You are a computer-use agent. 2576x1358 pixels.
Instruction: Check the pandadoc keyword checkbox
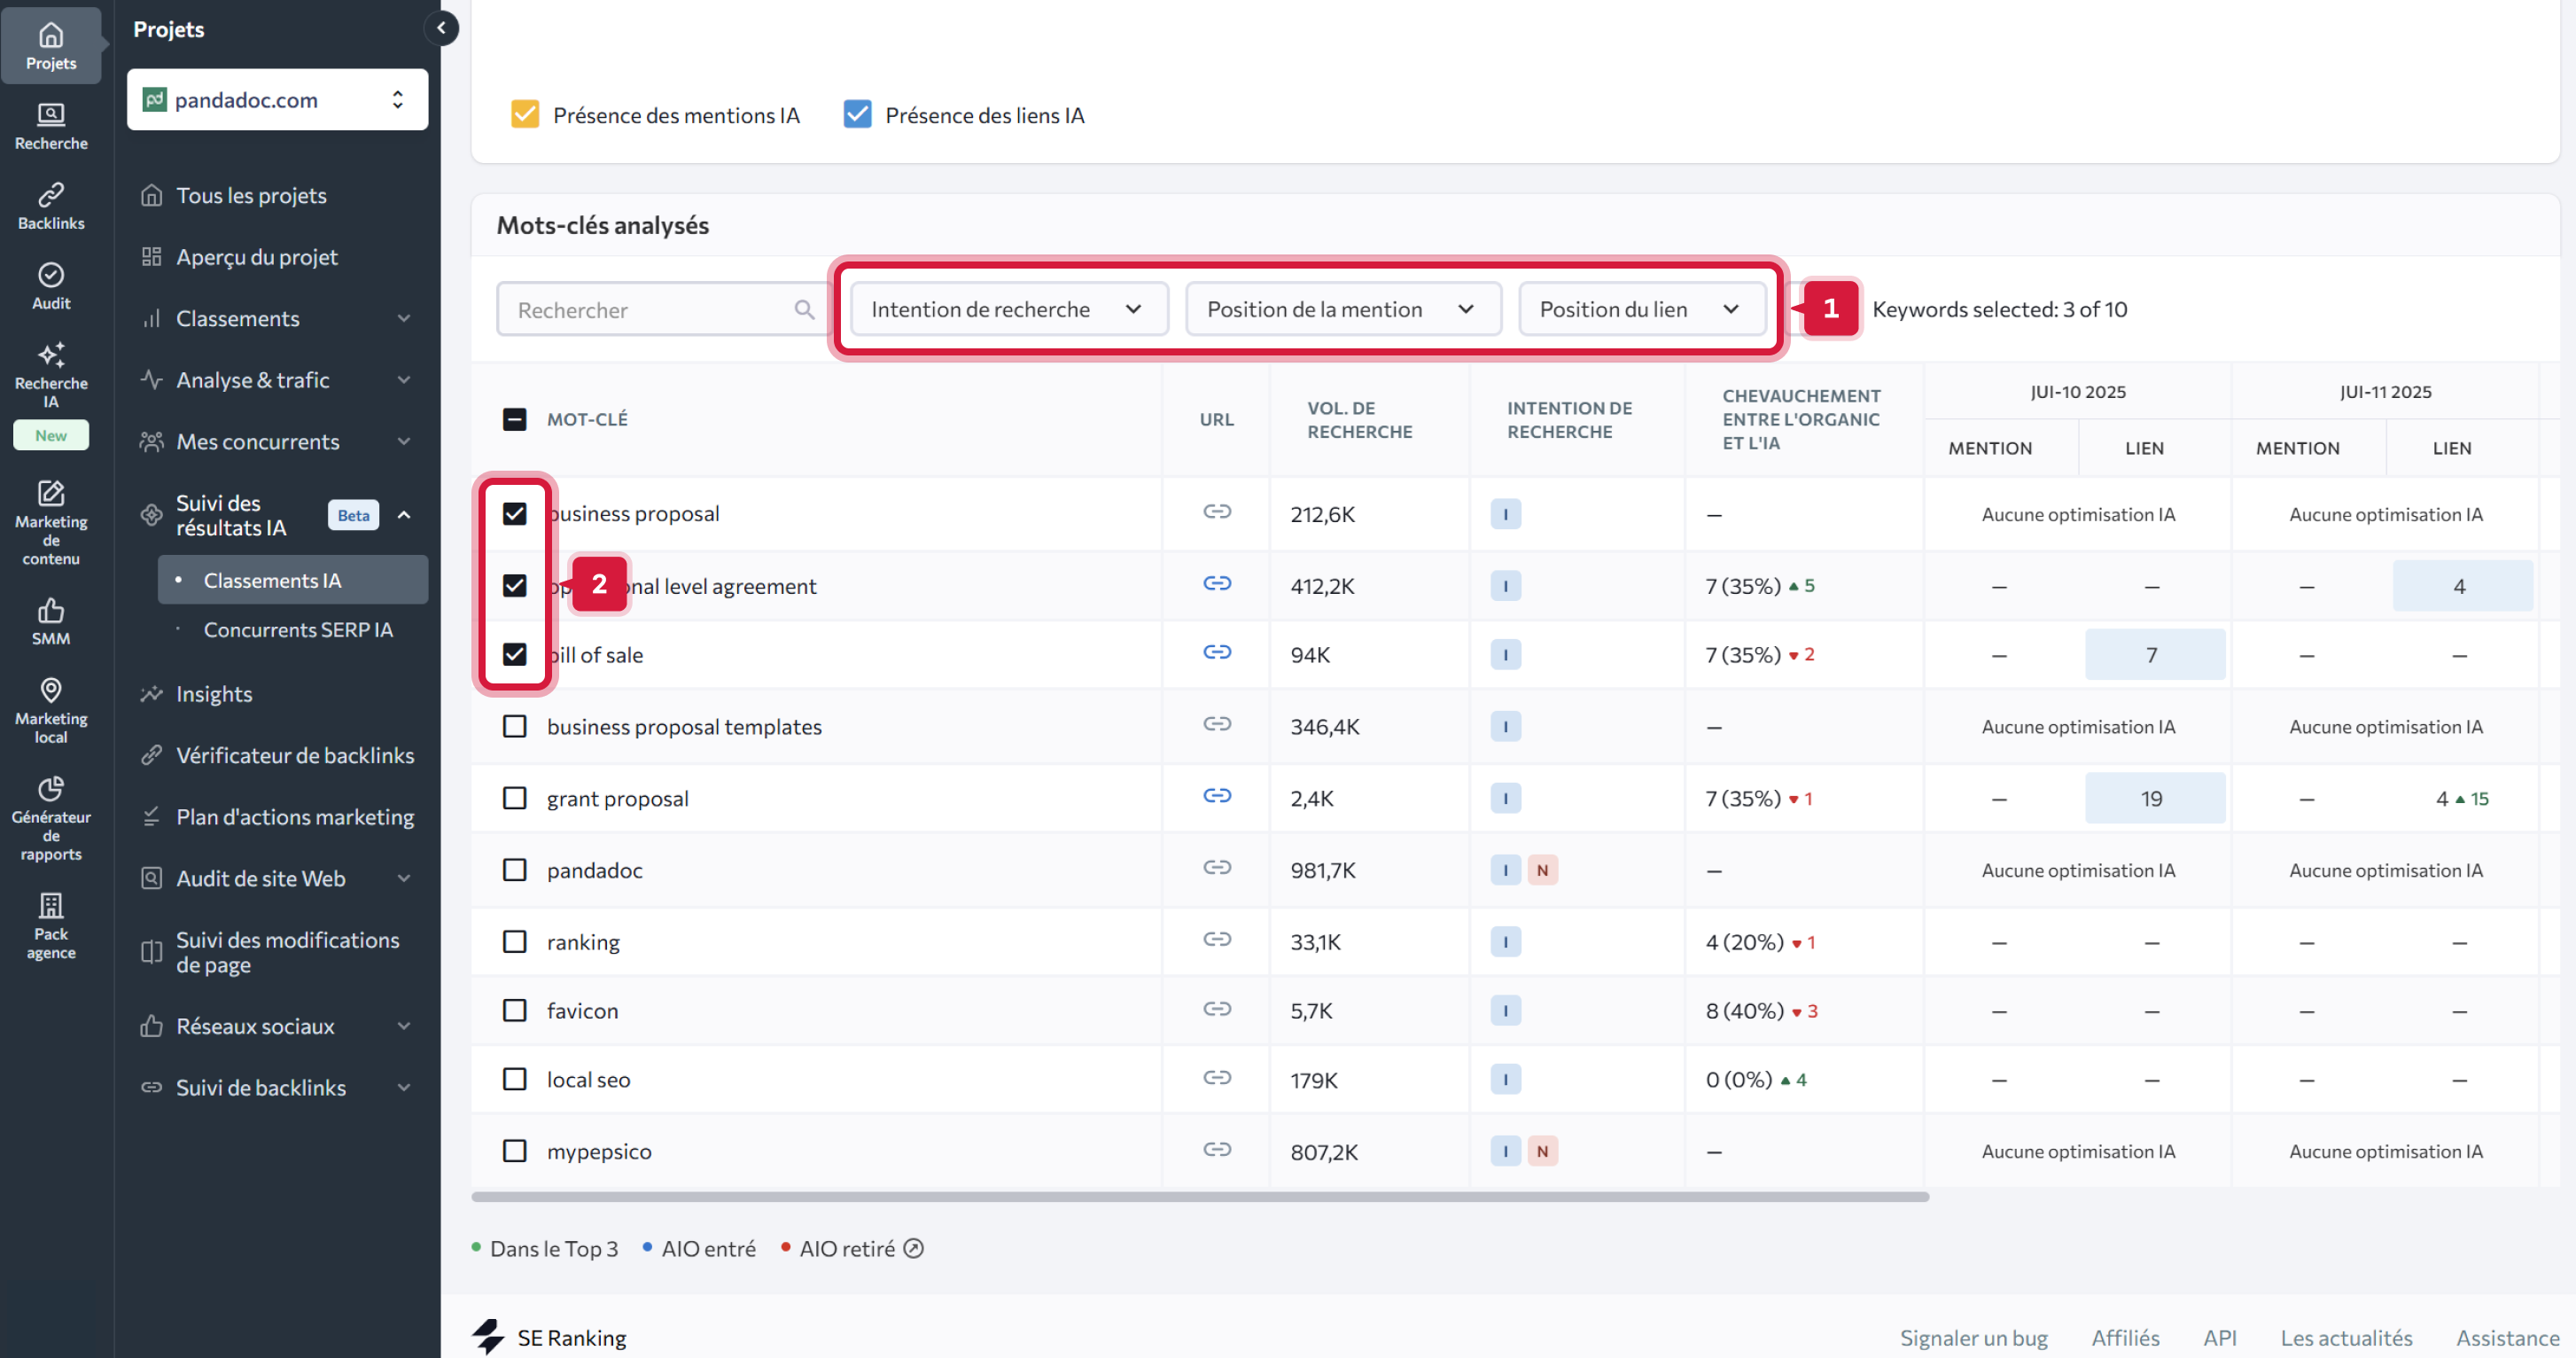click(x=514, y=870)
